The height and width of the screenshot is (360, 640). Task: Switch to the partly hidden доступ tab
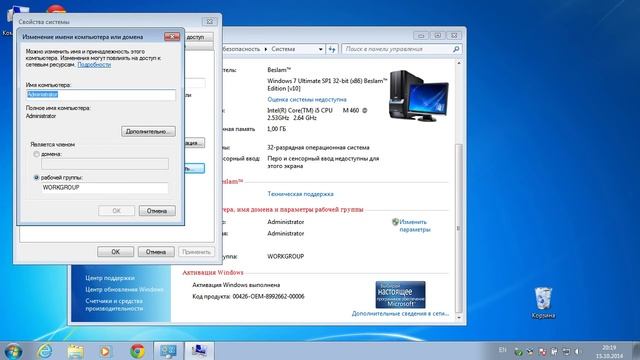(199, 37)
